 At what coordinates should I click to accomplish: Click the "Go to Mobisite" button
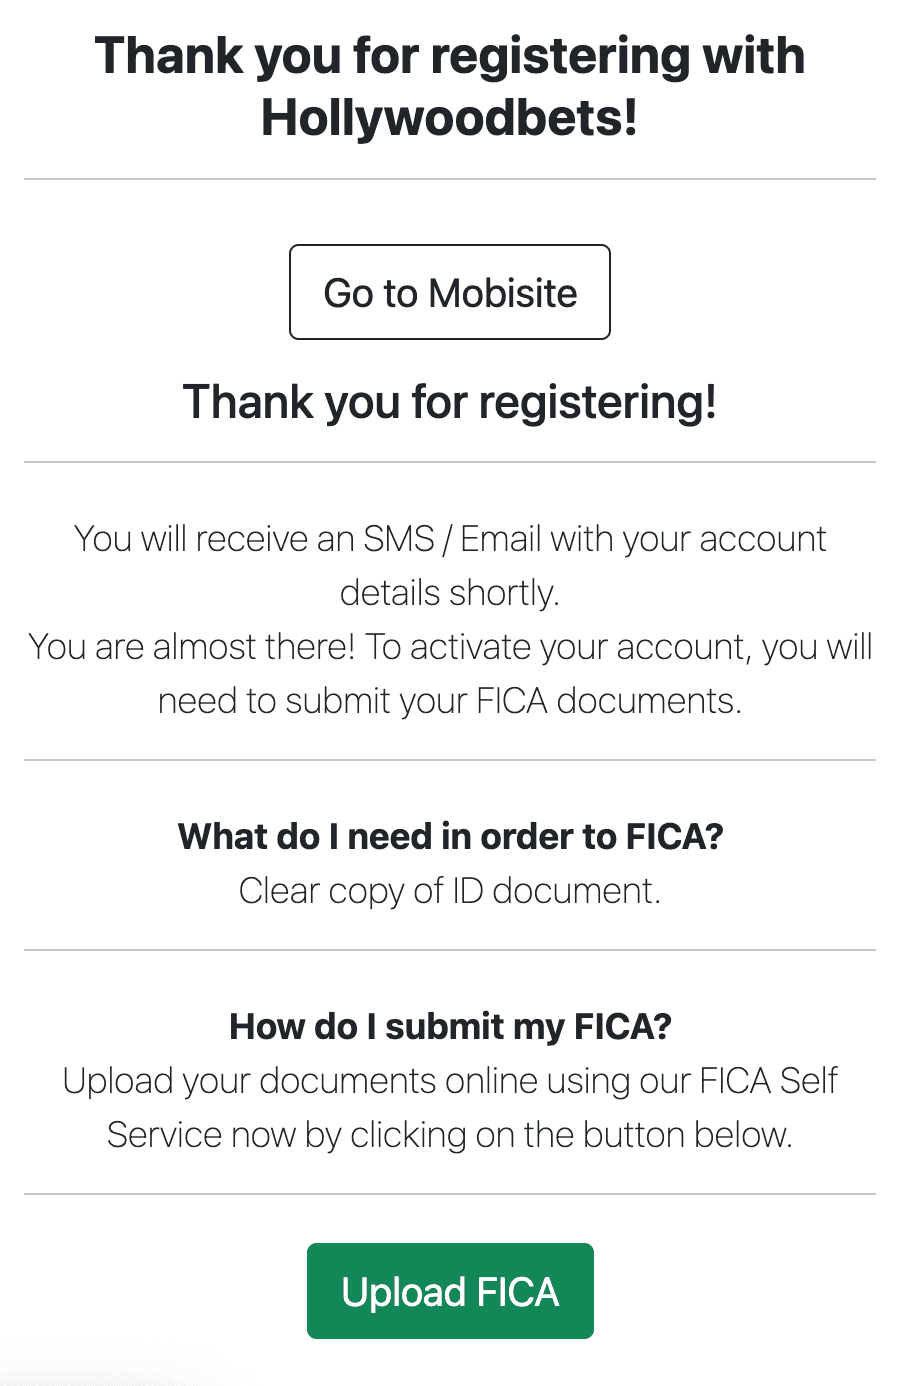[450, 293]
